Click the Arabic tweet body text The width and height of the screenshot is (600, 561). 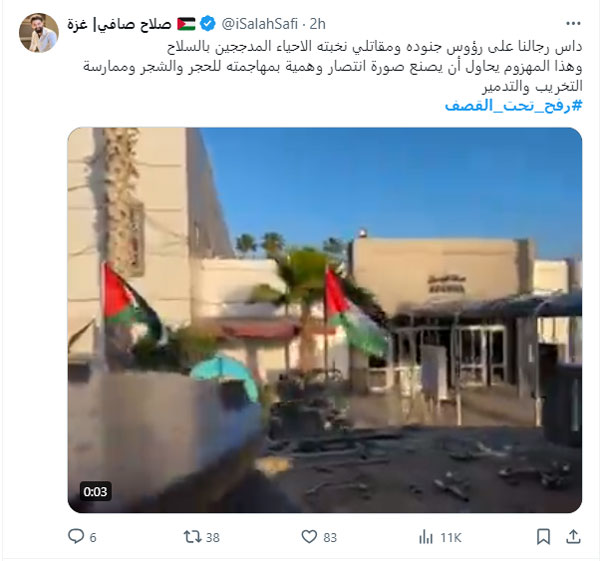pyautogui.click(x=333, y=67)
